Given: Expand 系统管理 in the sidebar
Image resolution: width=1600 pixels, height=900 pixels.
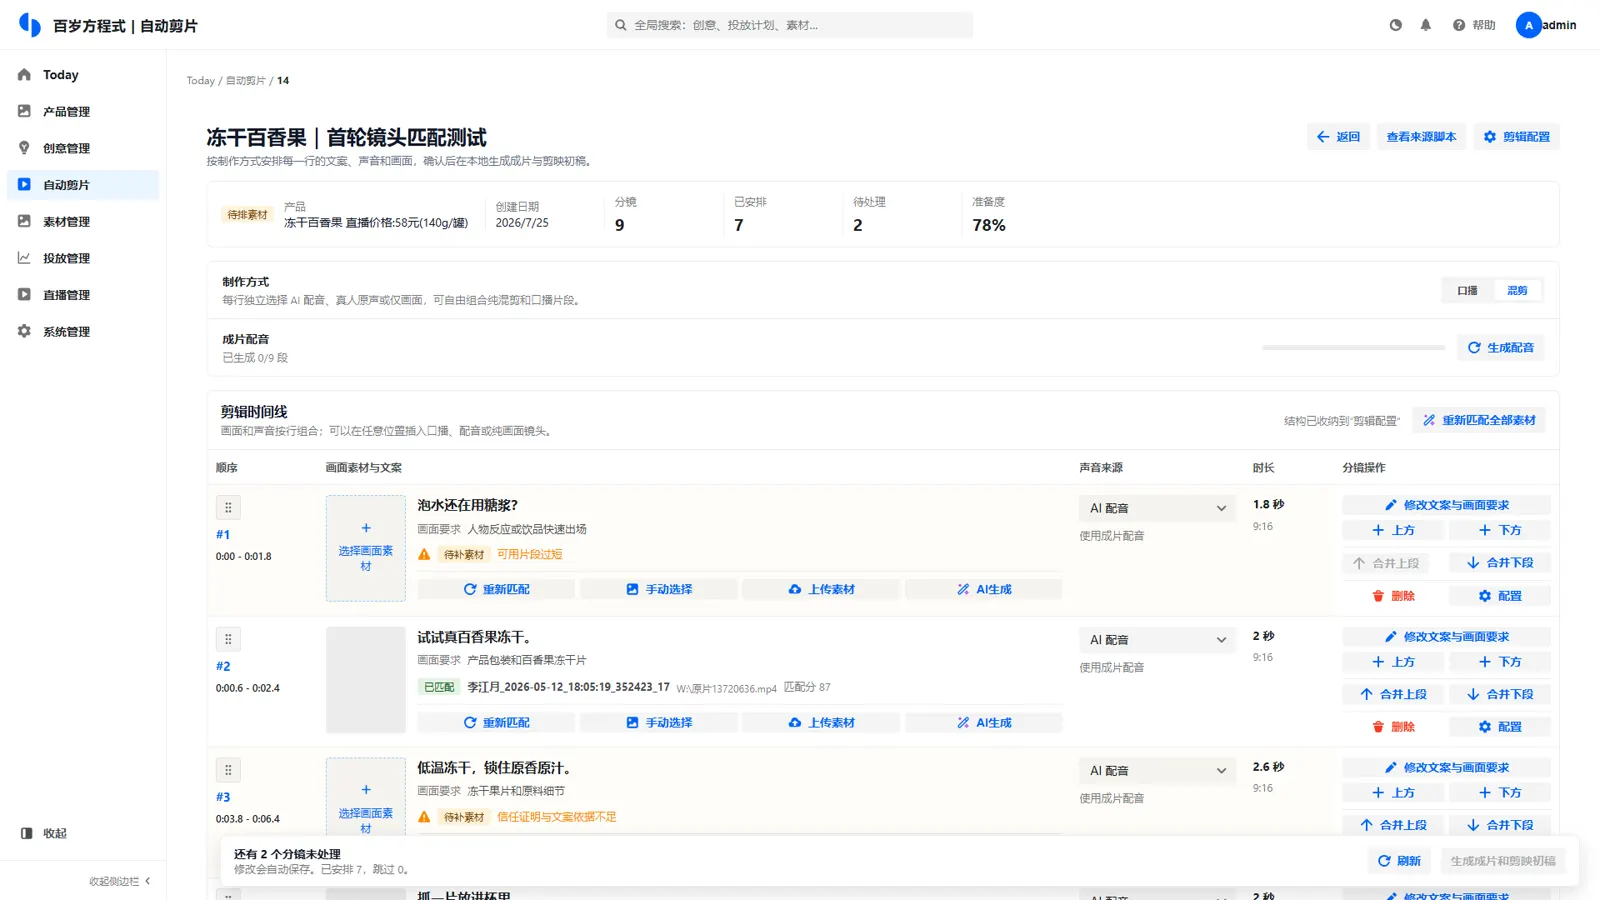Looking at the screenshot, I should (x=83, y=332).
